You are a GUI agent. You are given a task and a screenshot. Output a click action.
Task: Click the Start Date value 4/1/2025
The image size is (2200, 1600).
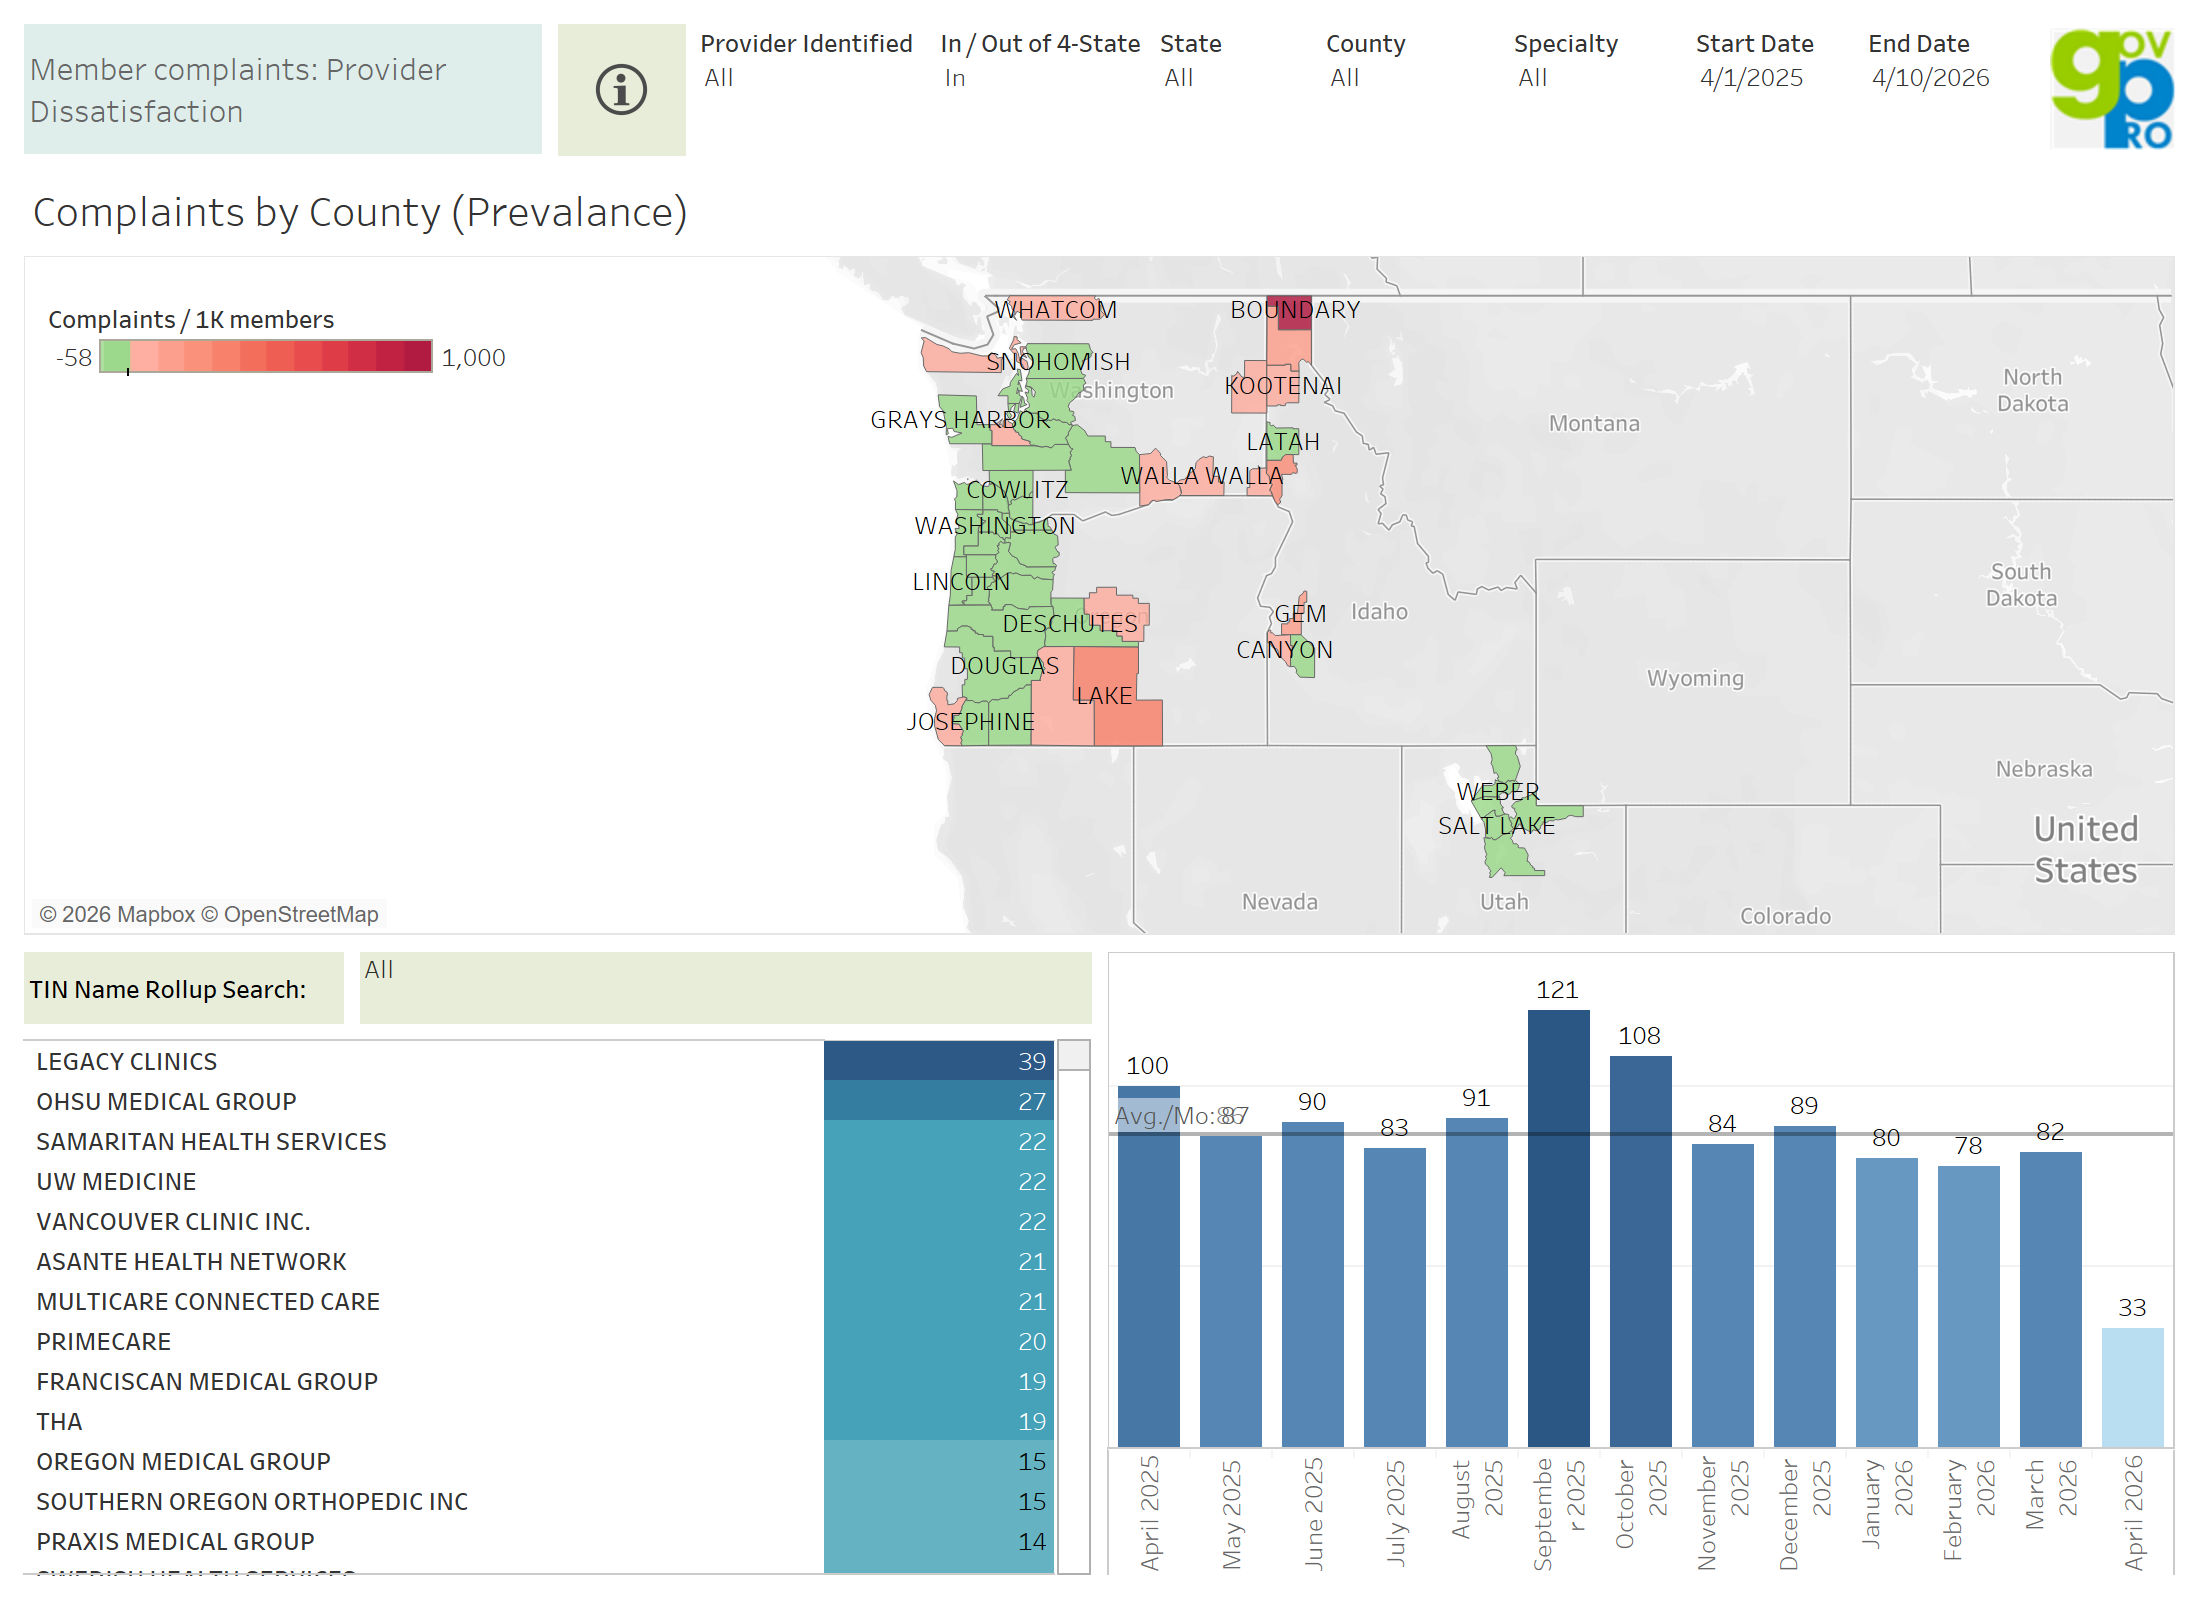pyautogui.click(x=1751, y=78)
